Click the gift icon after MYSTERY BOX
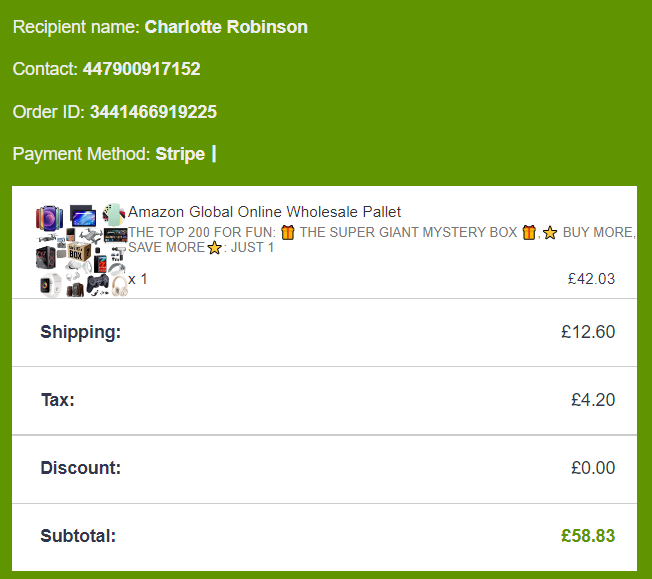Screen dimensions: 652x579 pos(529,233)
